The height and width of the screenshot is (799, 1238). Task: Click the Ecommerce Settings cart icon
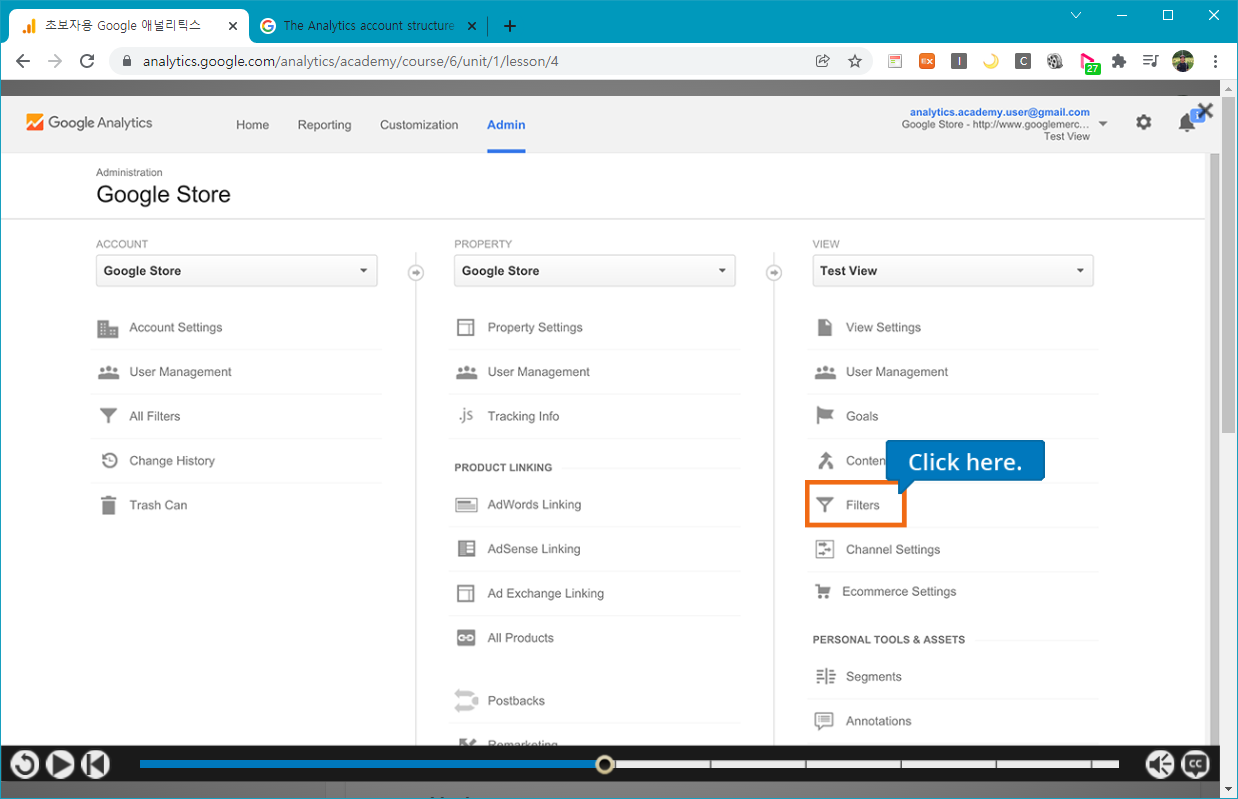click(x=823, y=592)
